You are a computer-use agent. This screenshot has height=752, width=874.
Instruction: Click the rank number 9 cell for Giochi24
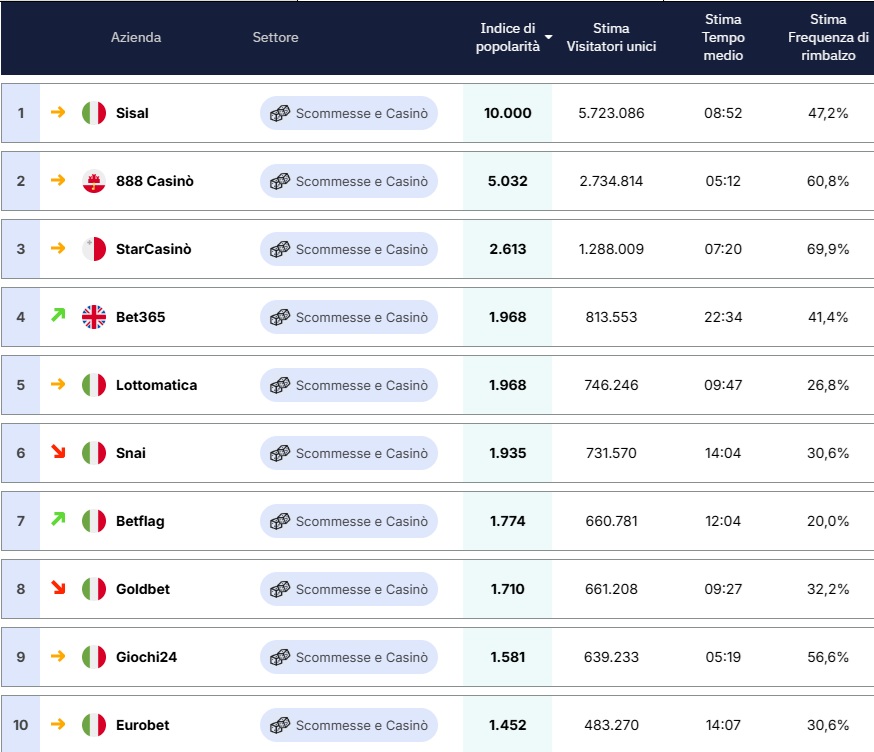[x=21, y=657]
